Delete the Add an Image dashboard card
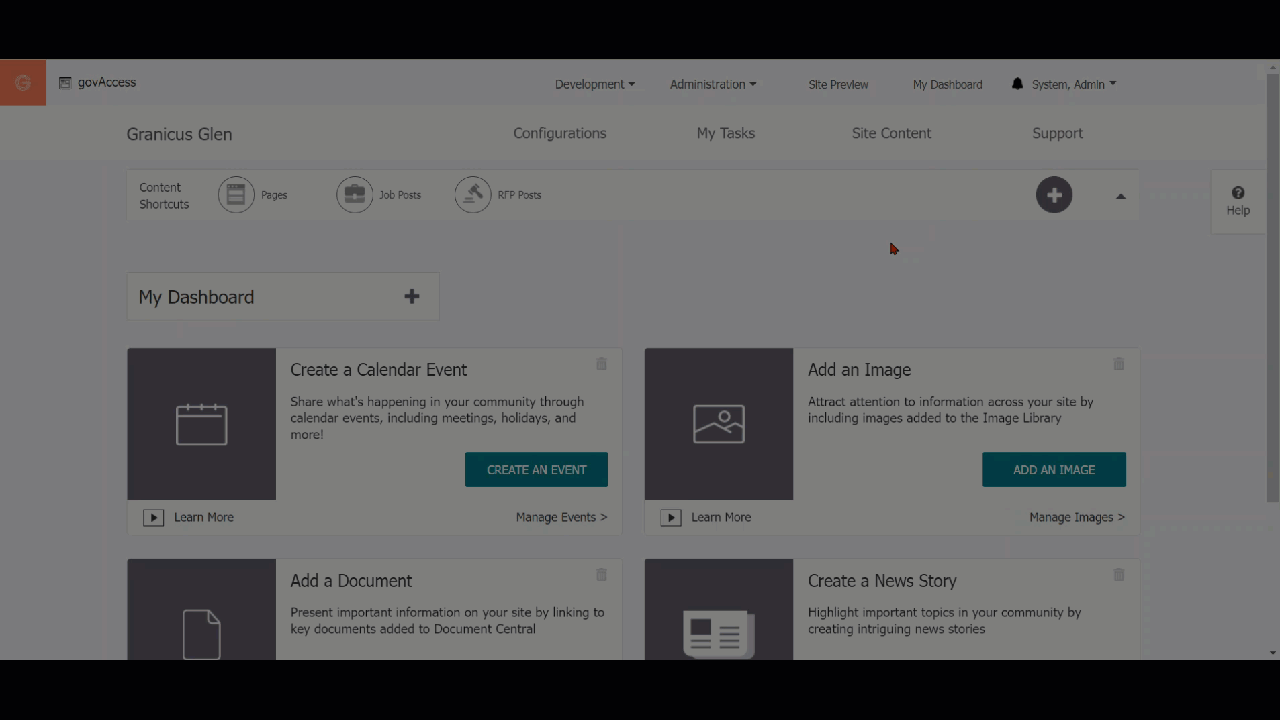 point(1118,364)
